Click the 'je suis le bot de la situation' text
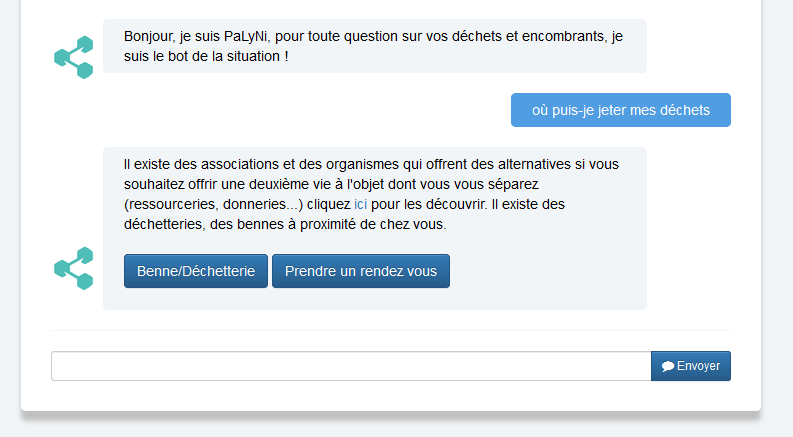Image resolution: width=793 pixels, height=437 pixels. pos(206,56)
